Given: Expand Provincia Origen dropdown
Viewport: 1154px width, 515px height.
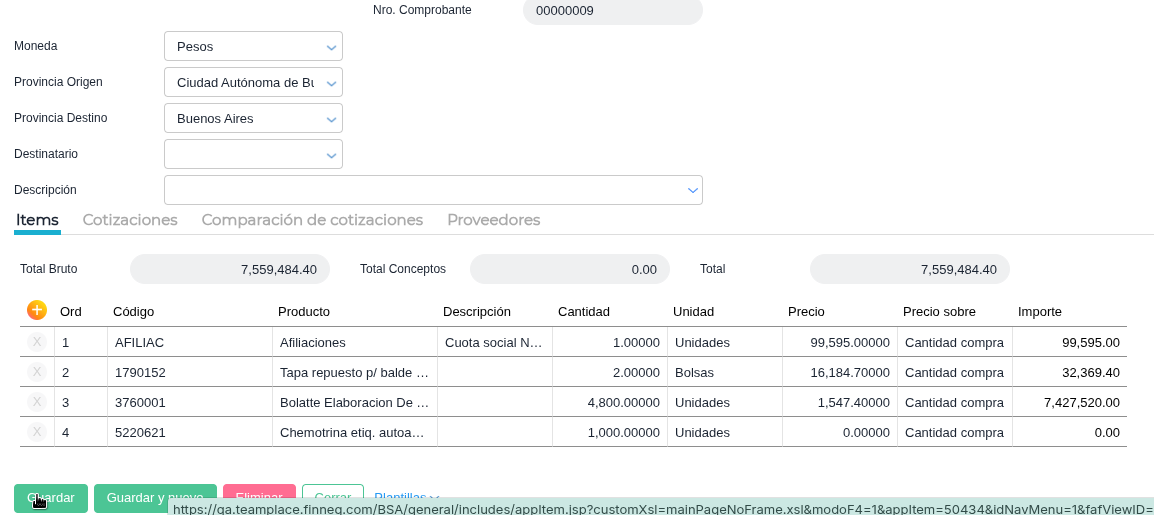Looking at the screenshot, I should point(331,83).
